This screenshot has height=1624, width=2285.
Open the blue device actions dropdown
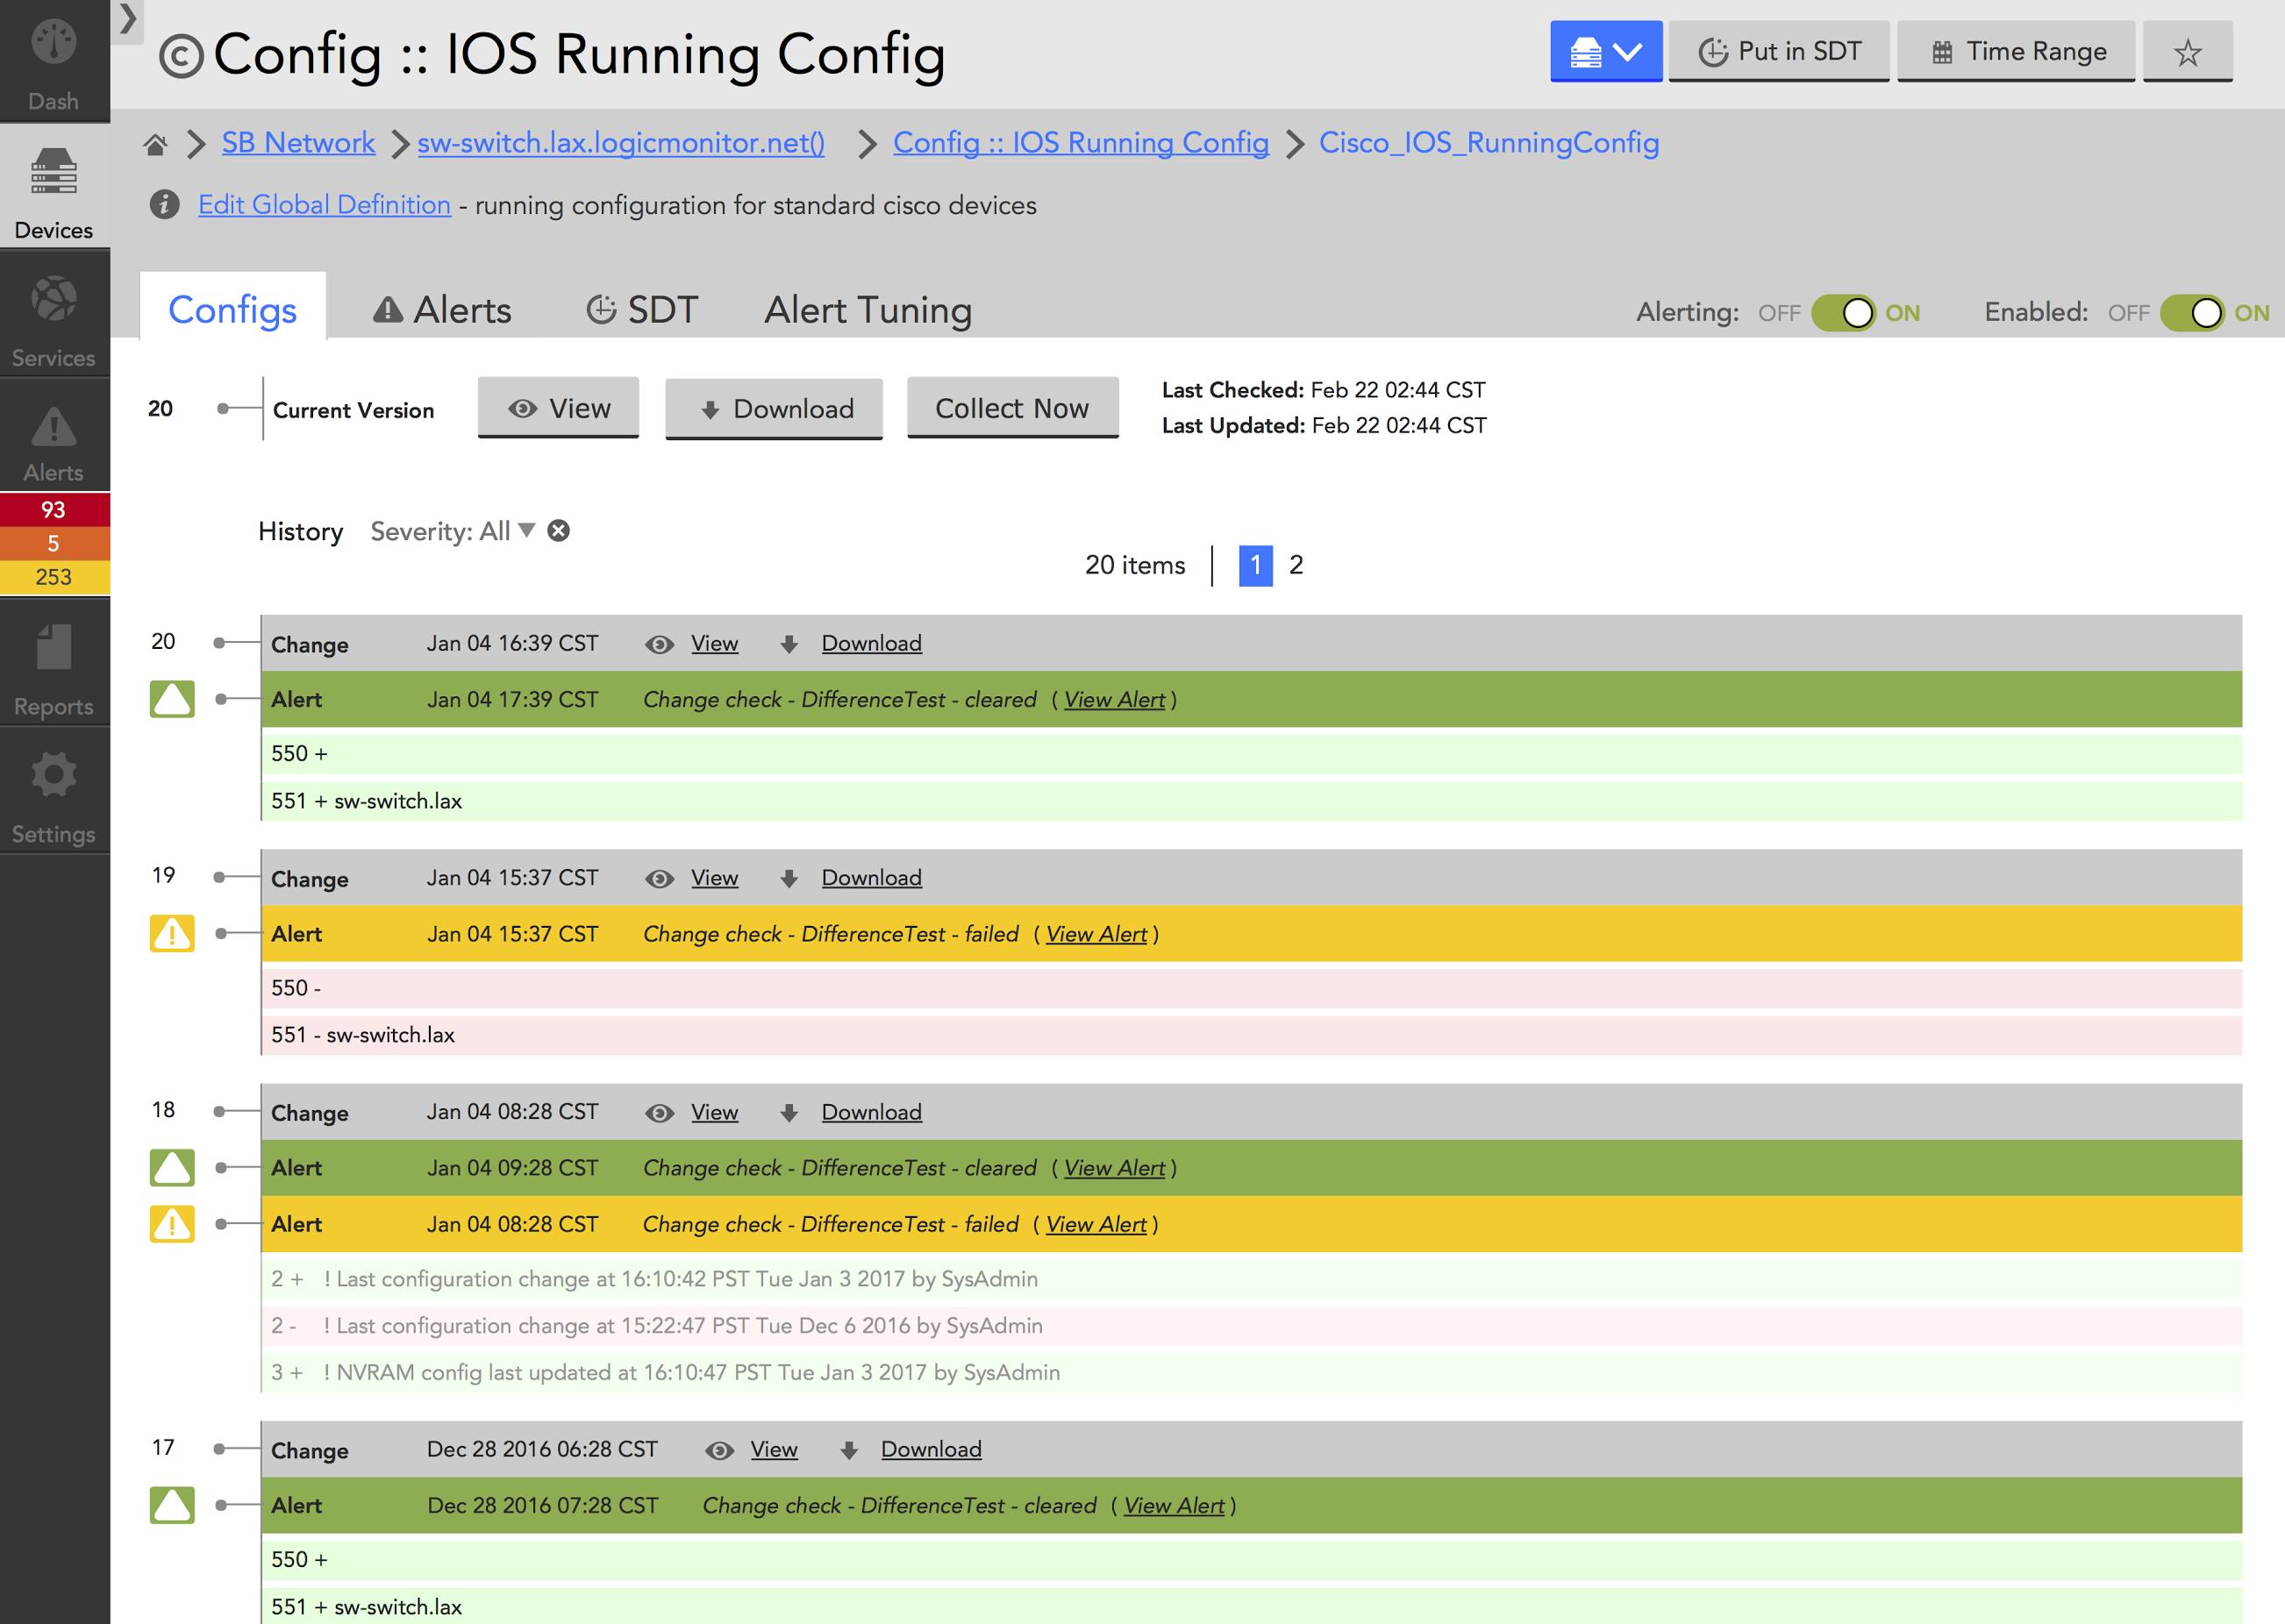click(x=1606, y=52)
